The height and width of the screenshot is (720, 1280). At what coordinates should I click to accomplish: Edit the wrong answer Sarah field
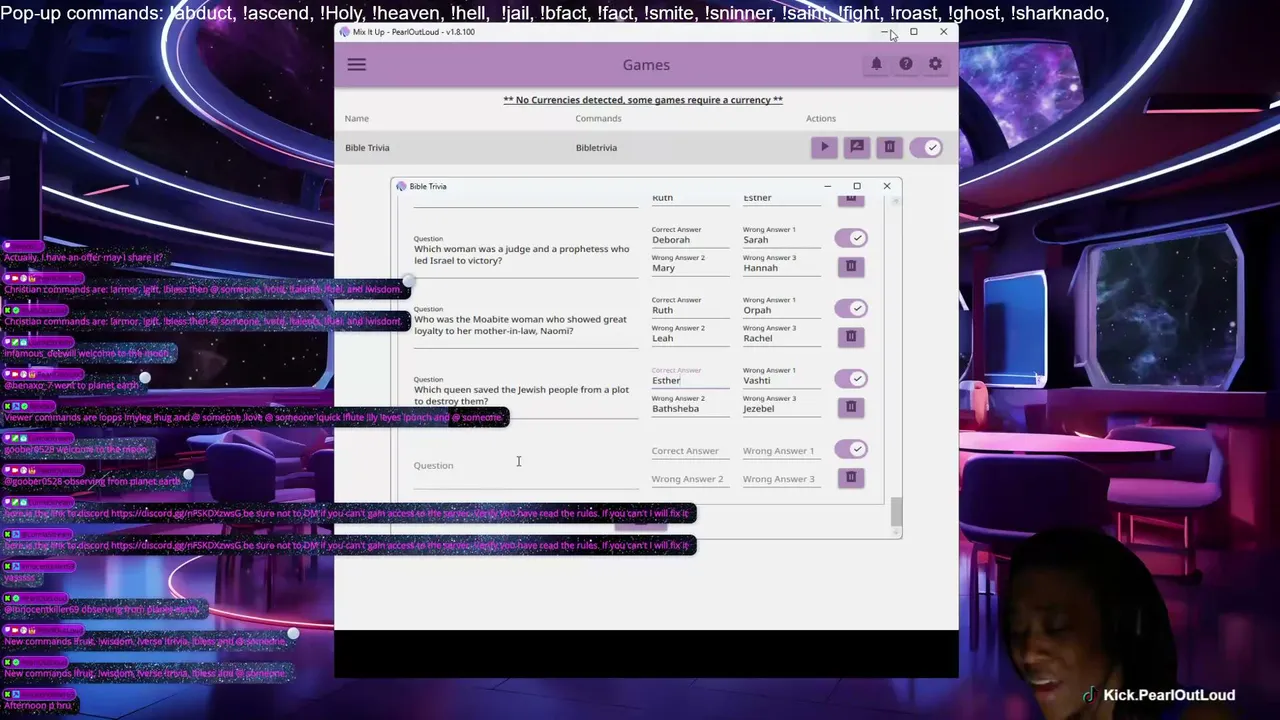(x=781, y=240)
